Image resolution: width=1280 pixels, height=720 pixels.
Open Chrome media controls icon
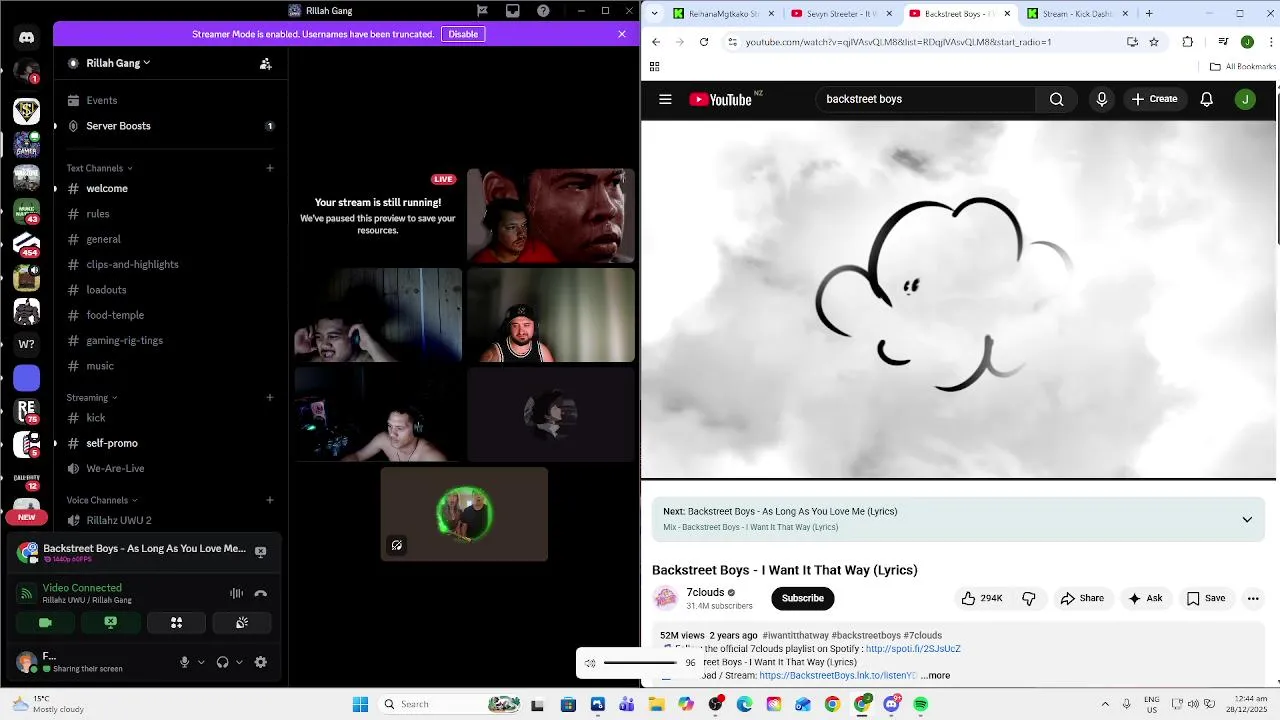click(1223, 42)
